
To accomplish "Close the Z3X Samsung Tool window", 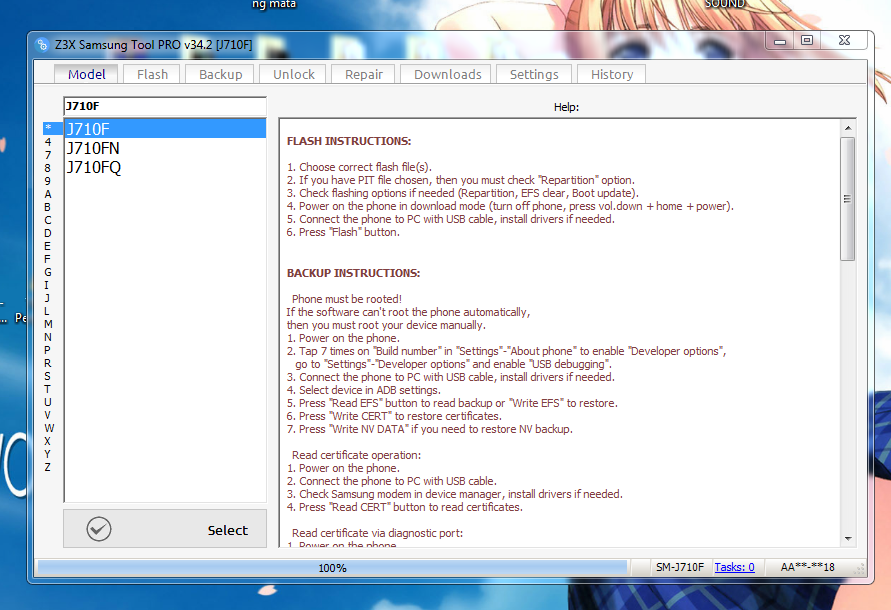I will [844, 40].
